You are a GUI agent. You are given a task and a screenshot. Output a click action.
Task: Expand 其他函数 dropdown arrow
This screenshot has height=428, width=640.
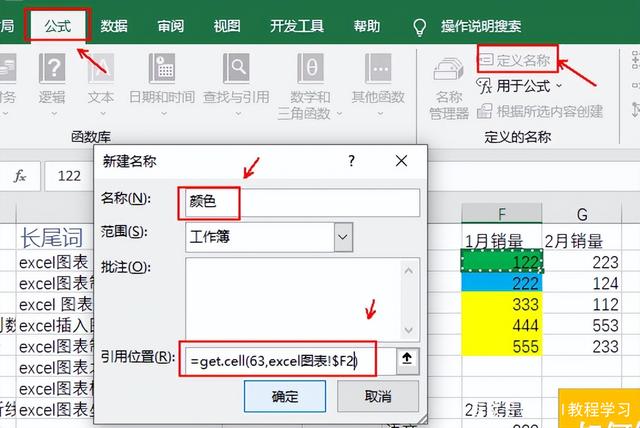(380, 114)
